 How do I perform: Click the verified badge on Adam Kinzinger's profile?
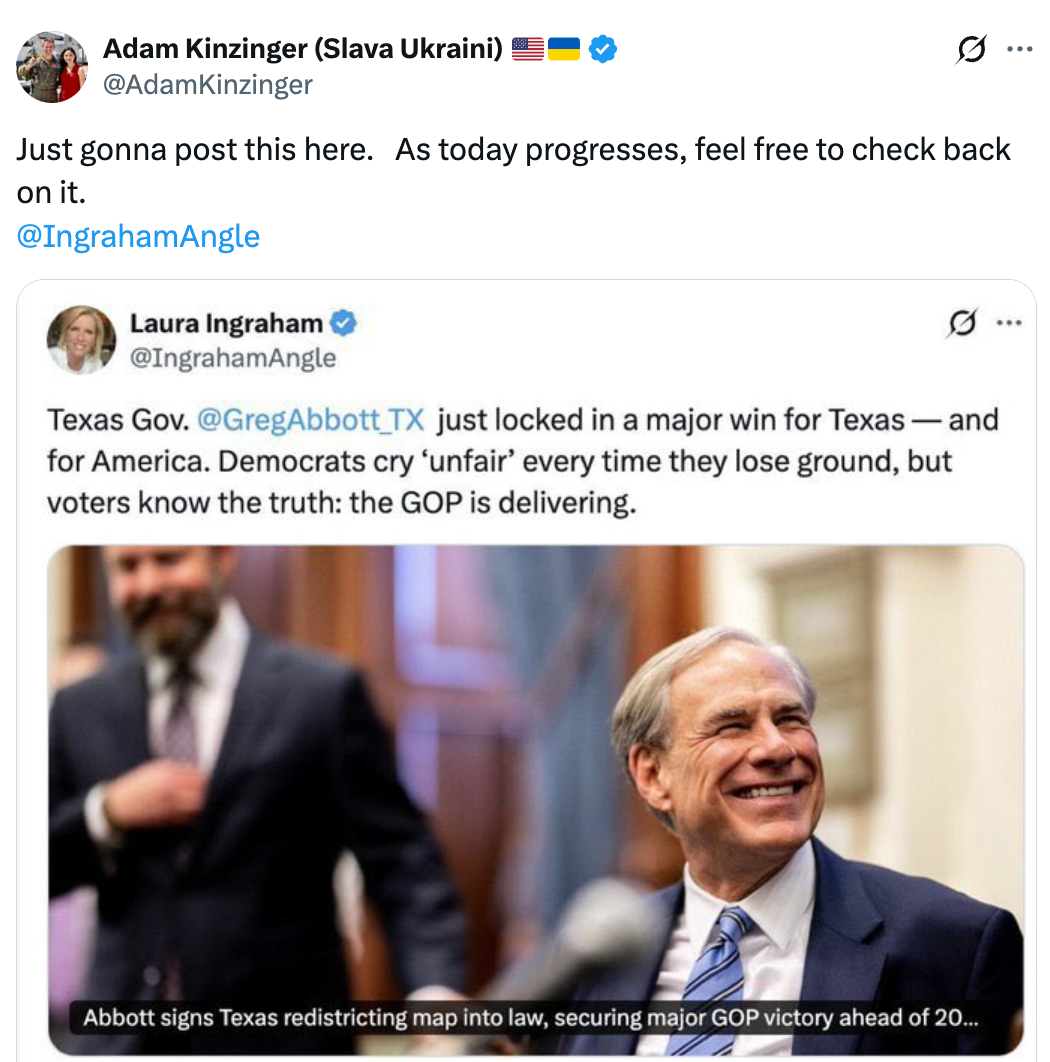click(601, 47)
